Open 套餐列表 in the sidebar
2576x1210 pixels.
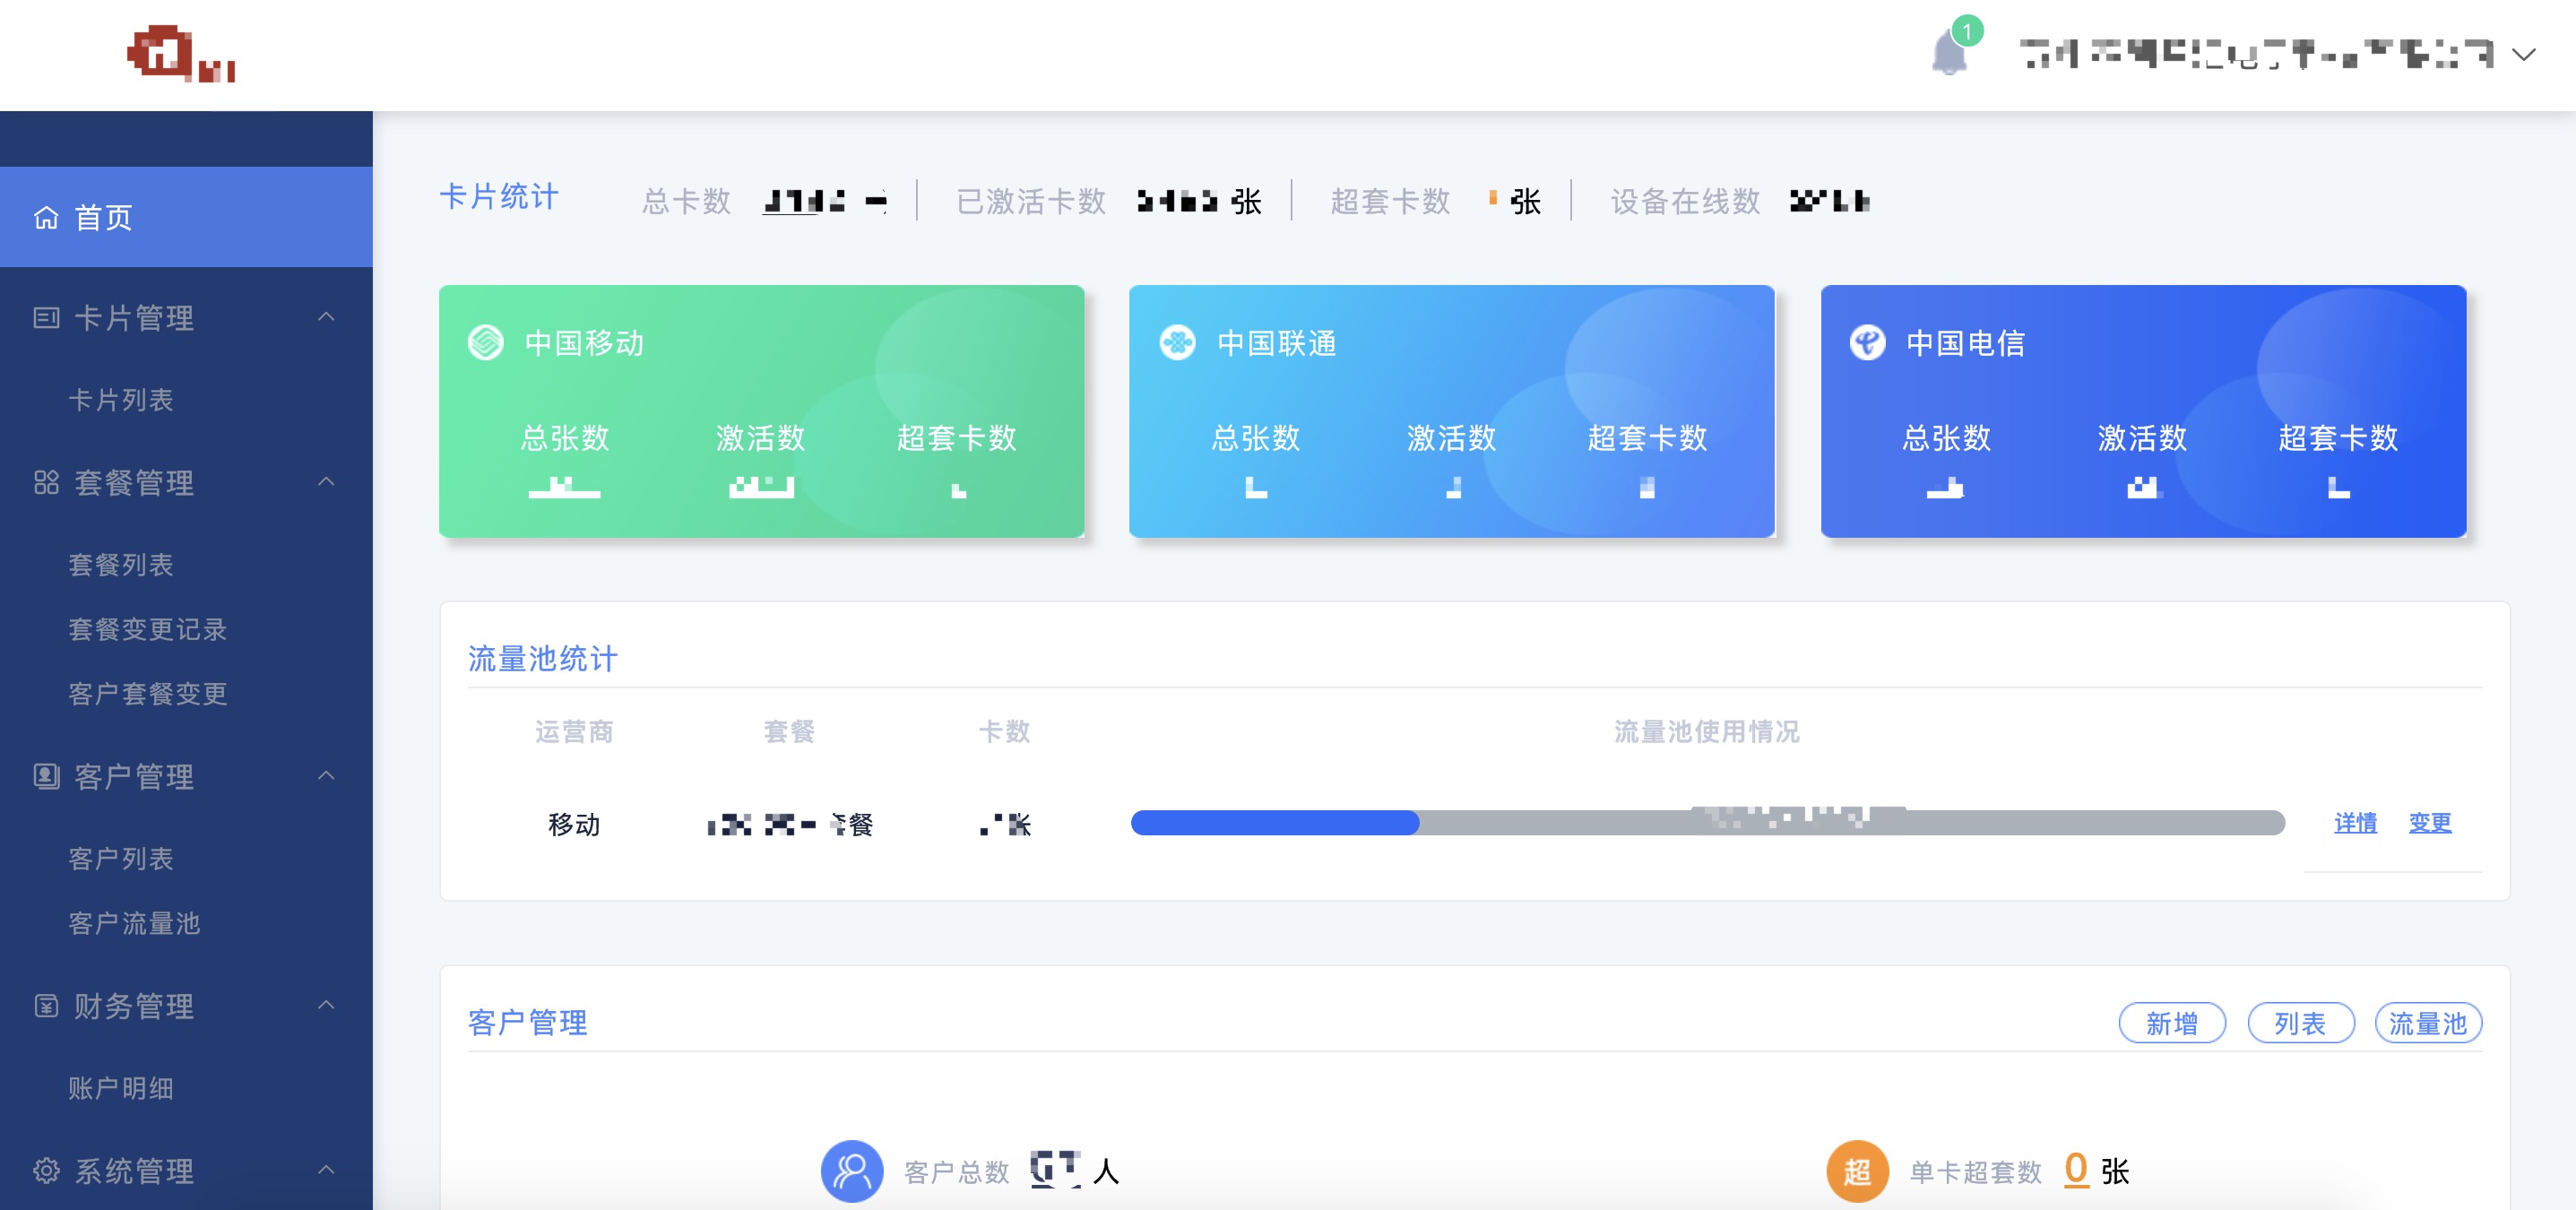point(121,565)
